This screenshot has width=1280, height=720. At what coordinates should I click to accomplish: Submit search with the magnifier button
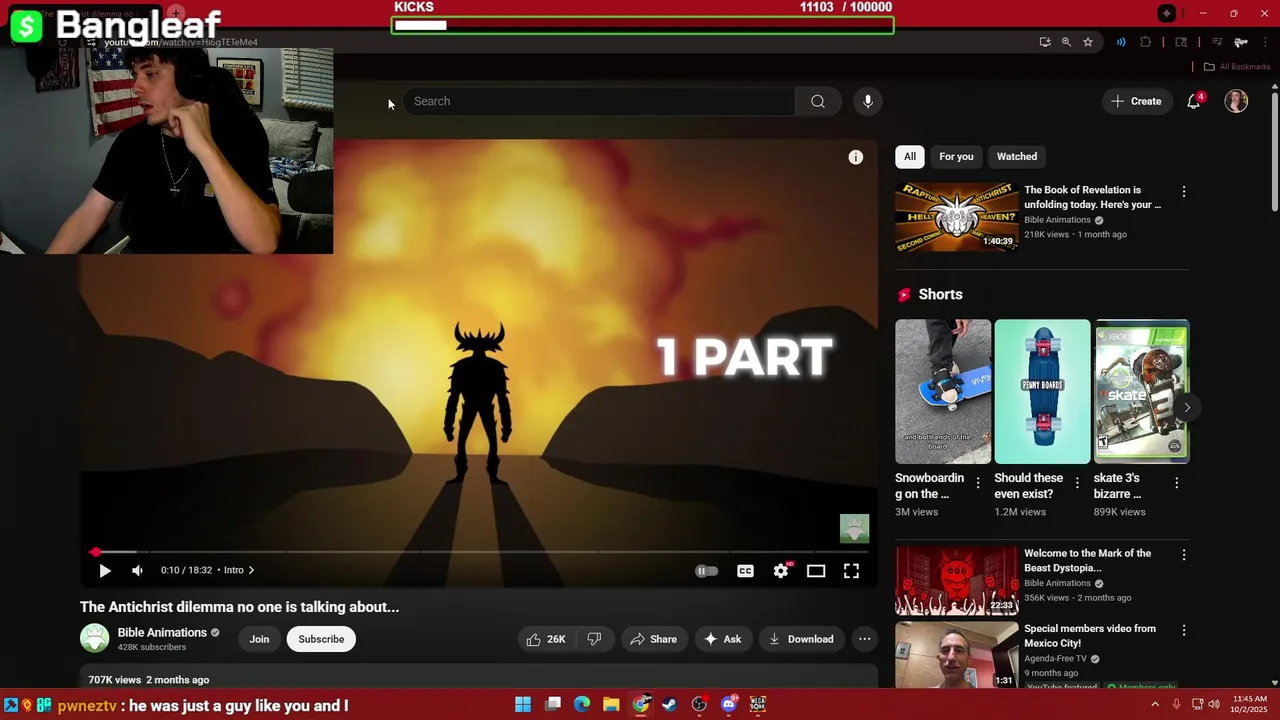tap(818, 101)
